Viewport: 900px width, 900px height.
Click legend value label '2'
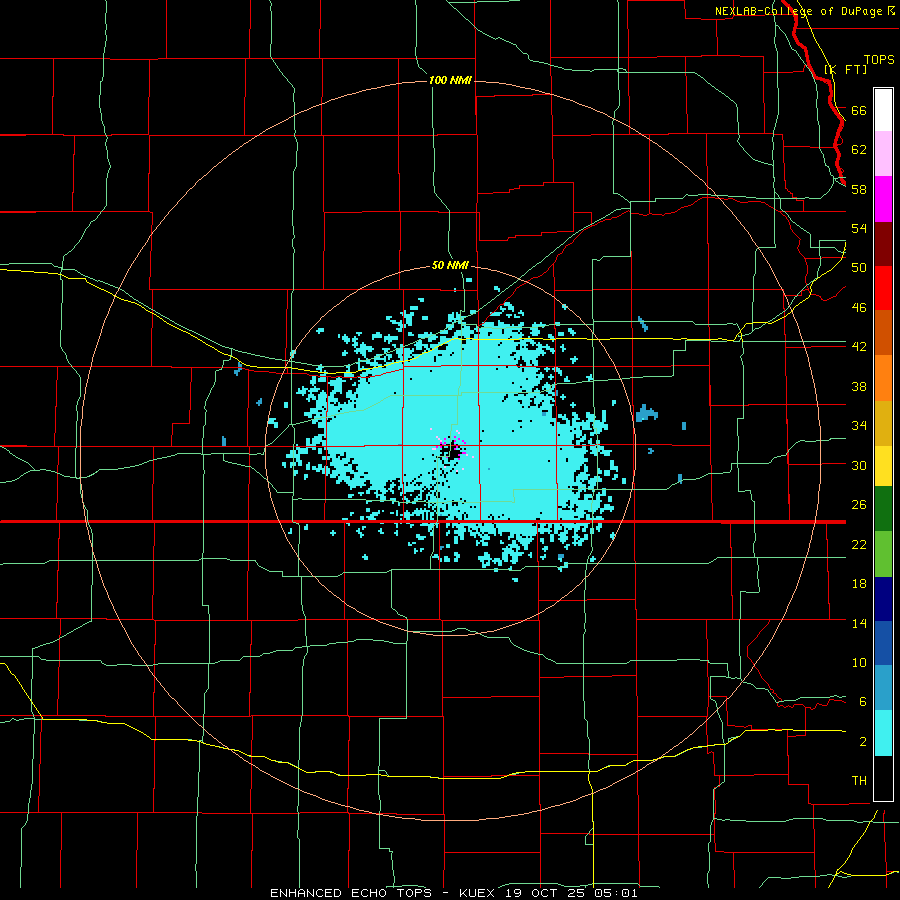[x=863, y=742]
